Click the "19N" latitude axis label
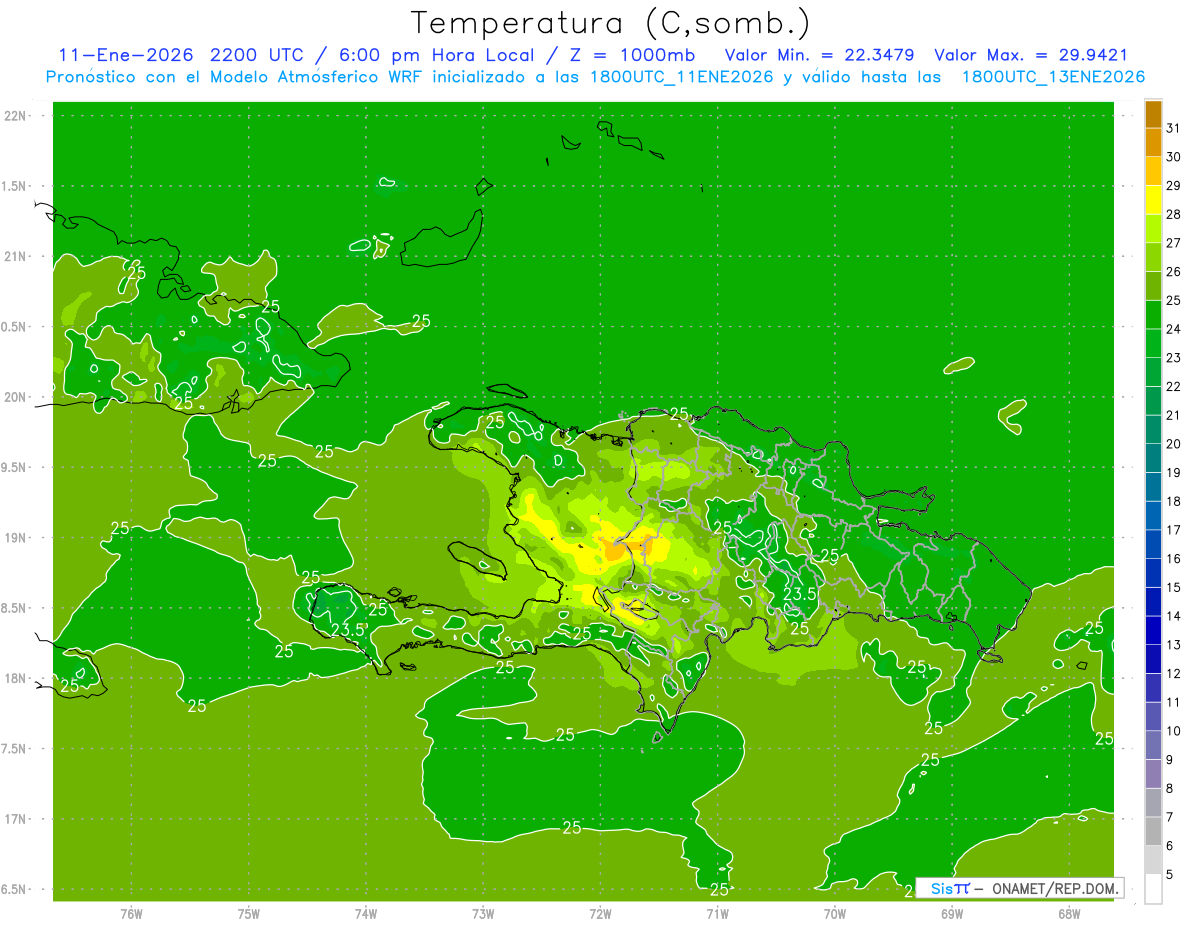1200x927 pixels. coord(15,538)
